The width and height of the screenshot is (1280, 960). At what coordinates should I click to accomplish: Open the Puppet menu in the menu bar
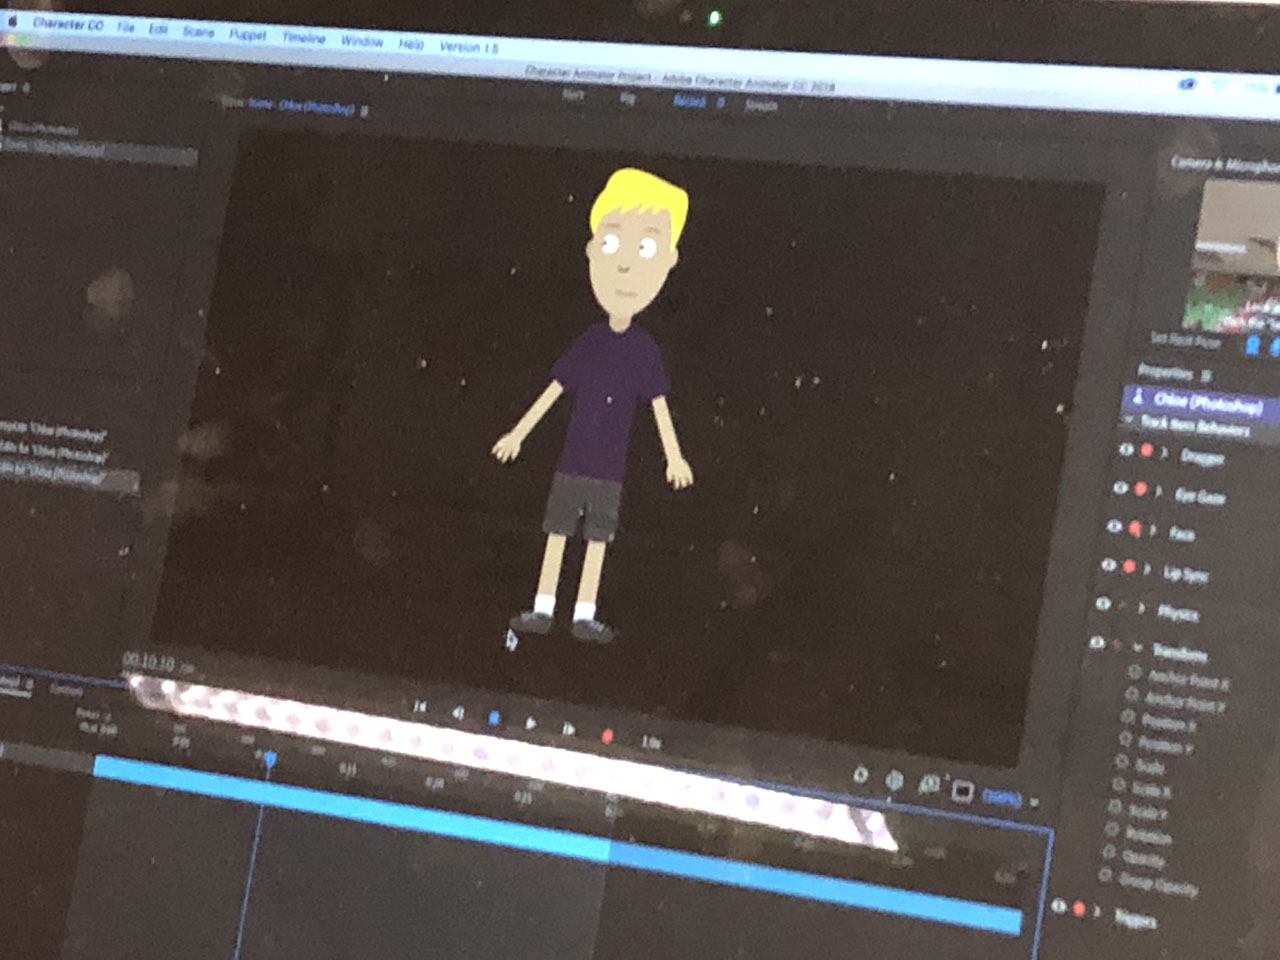247,35
